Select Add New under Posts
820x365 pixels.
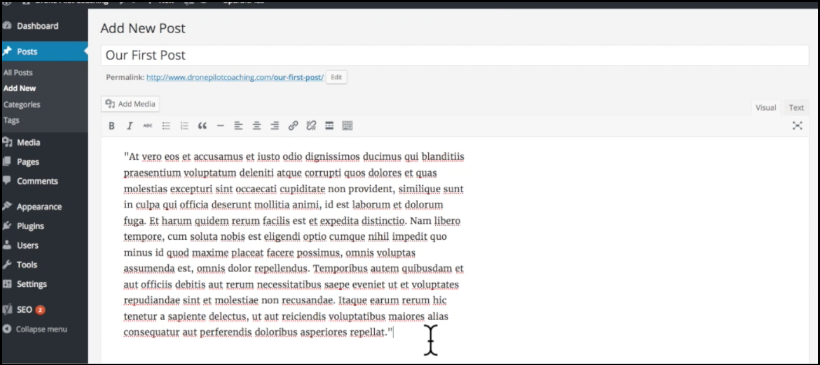point(19,88)
